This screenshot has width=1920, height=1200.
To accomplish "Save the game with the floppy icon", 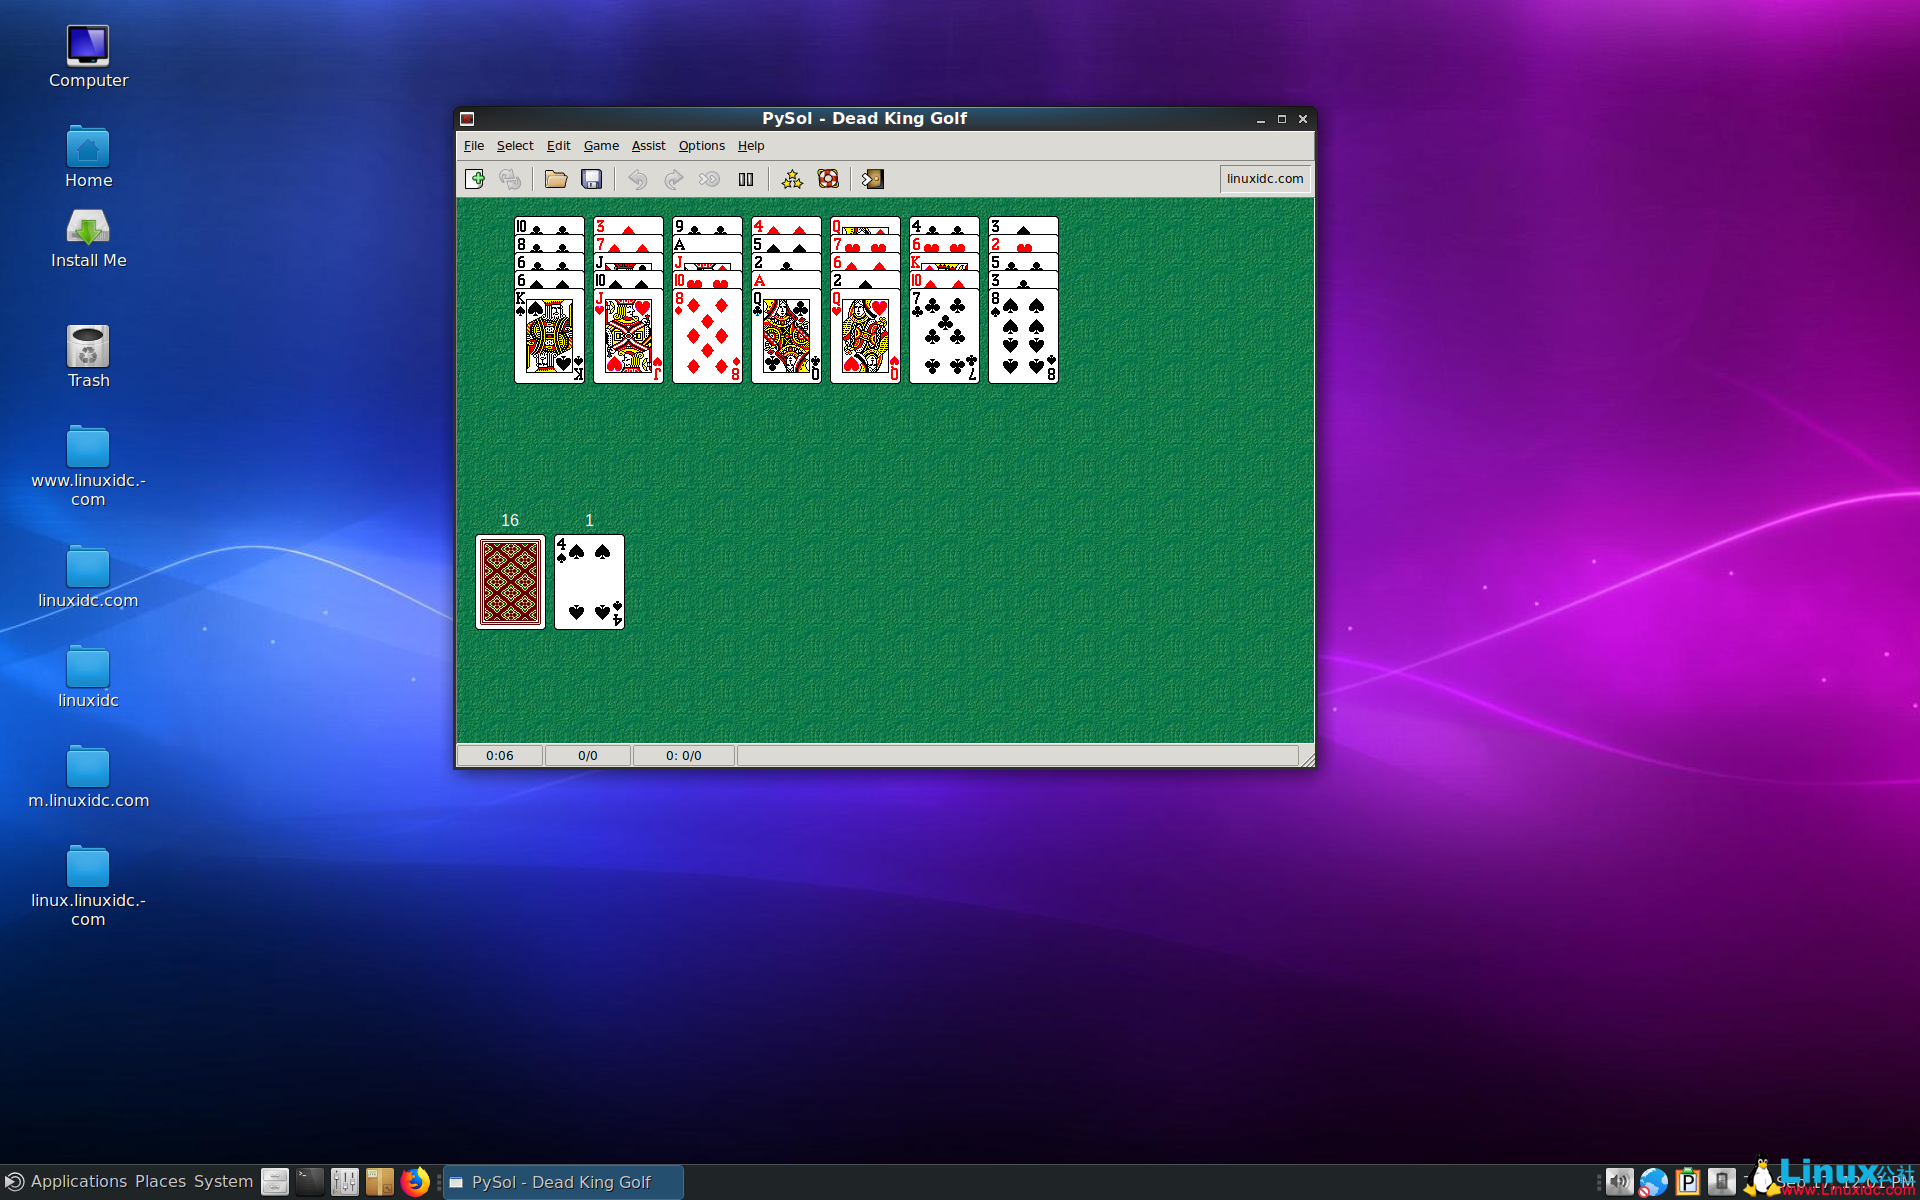I will coord(592,179).
